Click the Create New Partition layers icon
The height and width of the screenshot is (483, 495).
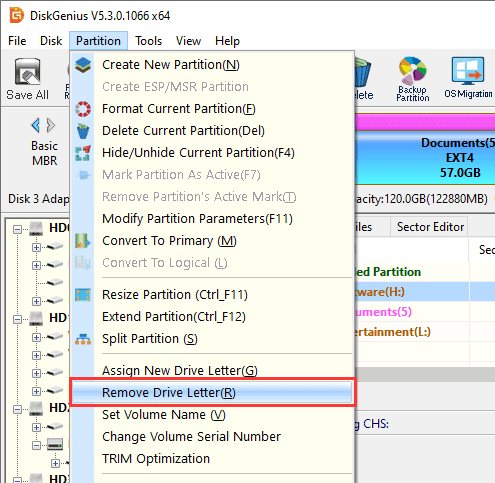pos(83,65)
